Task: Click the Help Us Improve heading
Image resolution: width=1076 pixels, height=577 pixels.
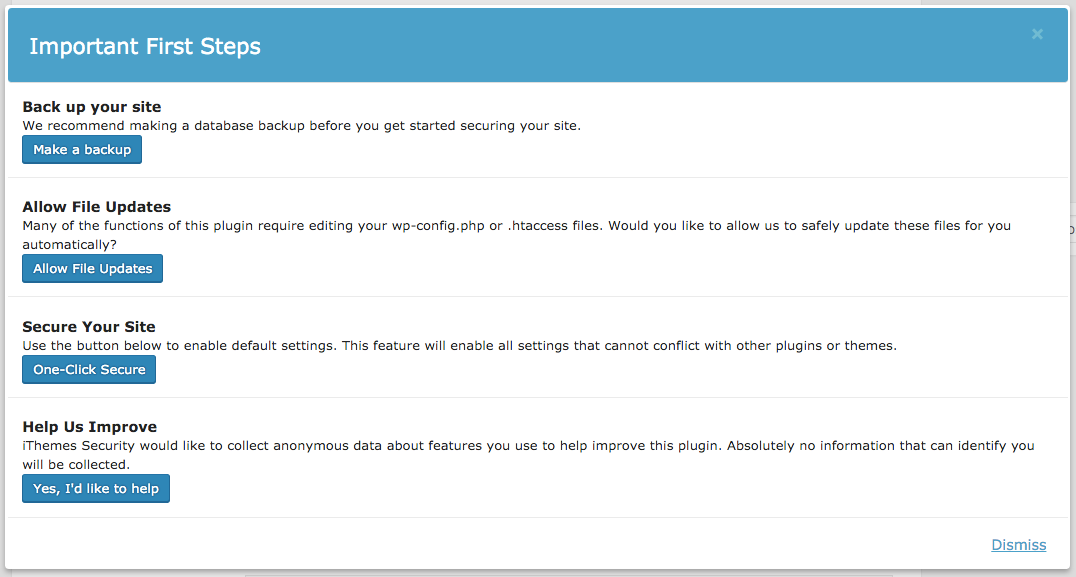Action: point(90,427)
